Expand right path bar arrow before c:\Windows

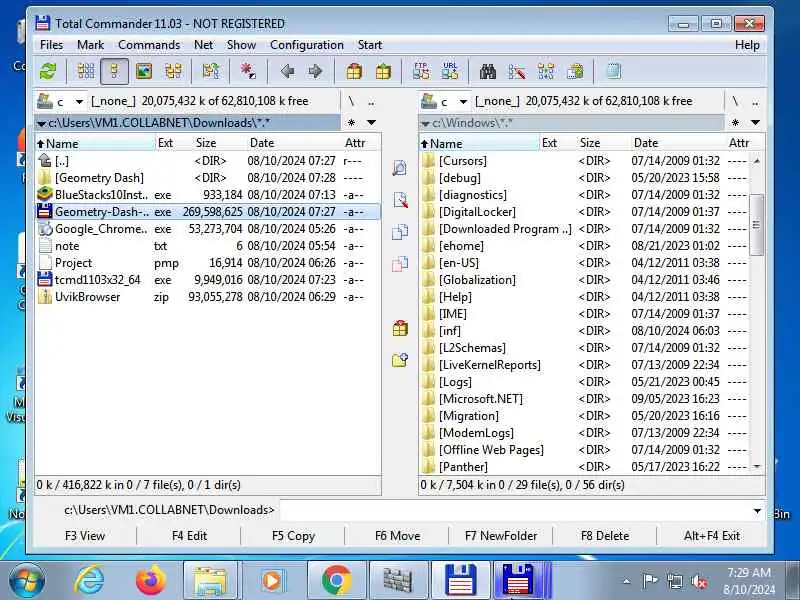tap(425, 123)
